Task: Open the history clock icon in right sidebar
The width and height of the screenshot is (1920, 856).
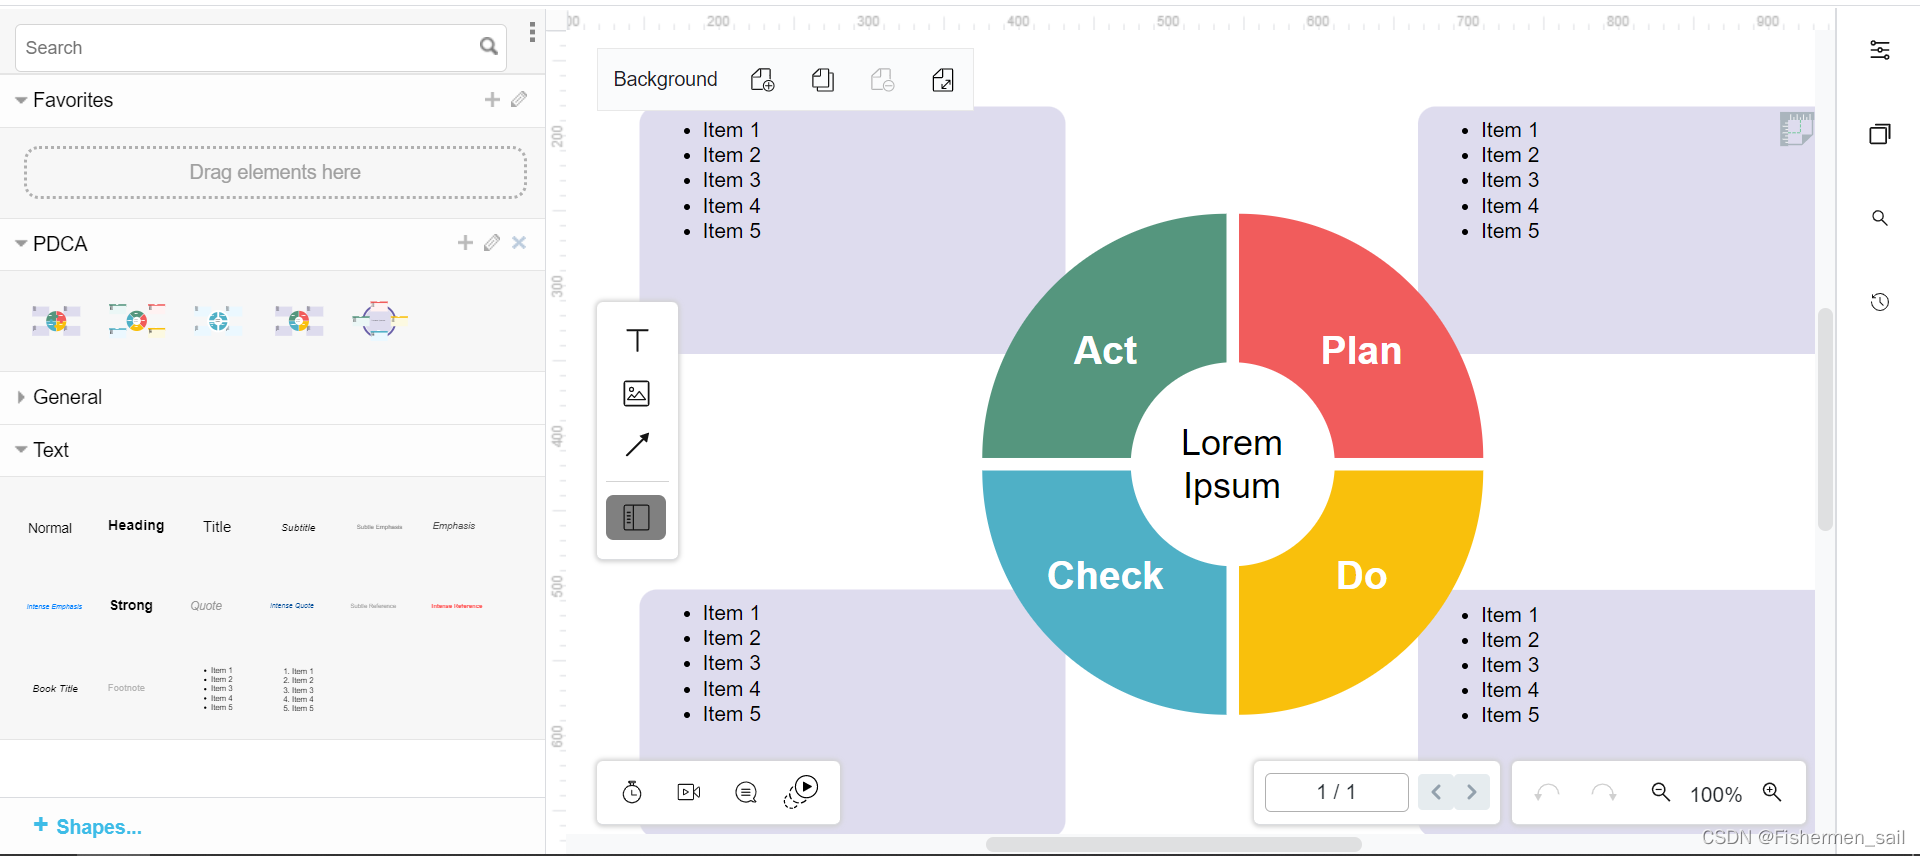Action: (1880, 302)
